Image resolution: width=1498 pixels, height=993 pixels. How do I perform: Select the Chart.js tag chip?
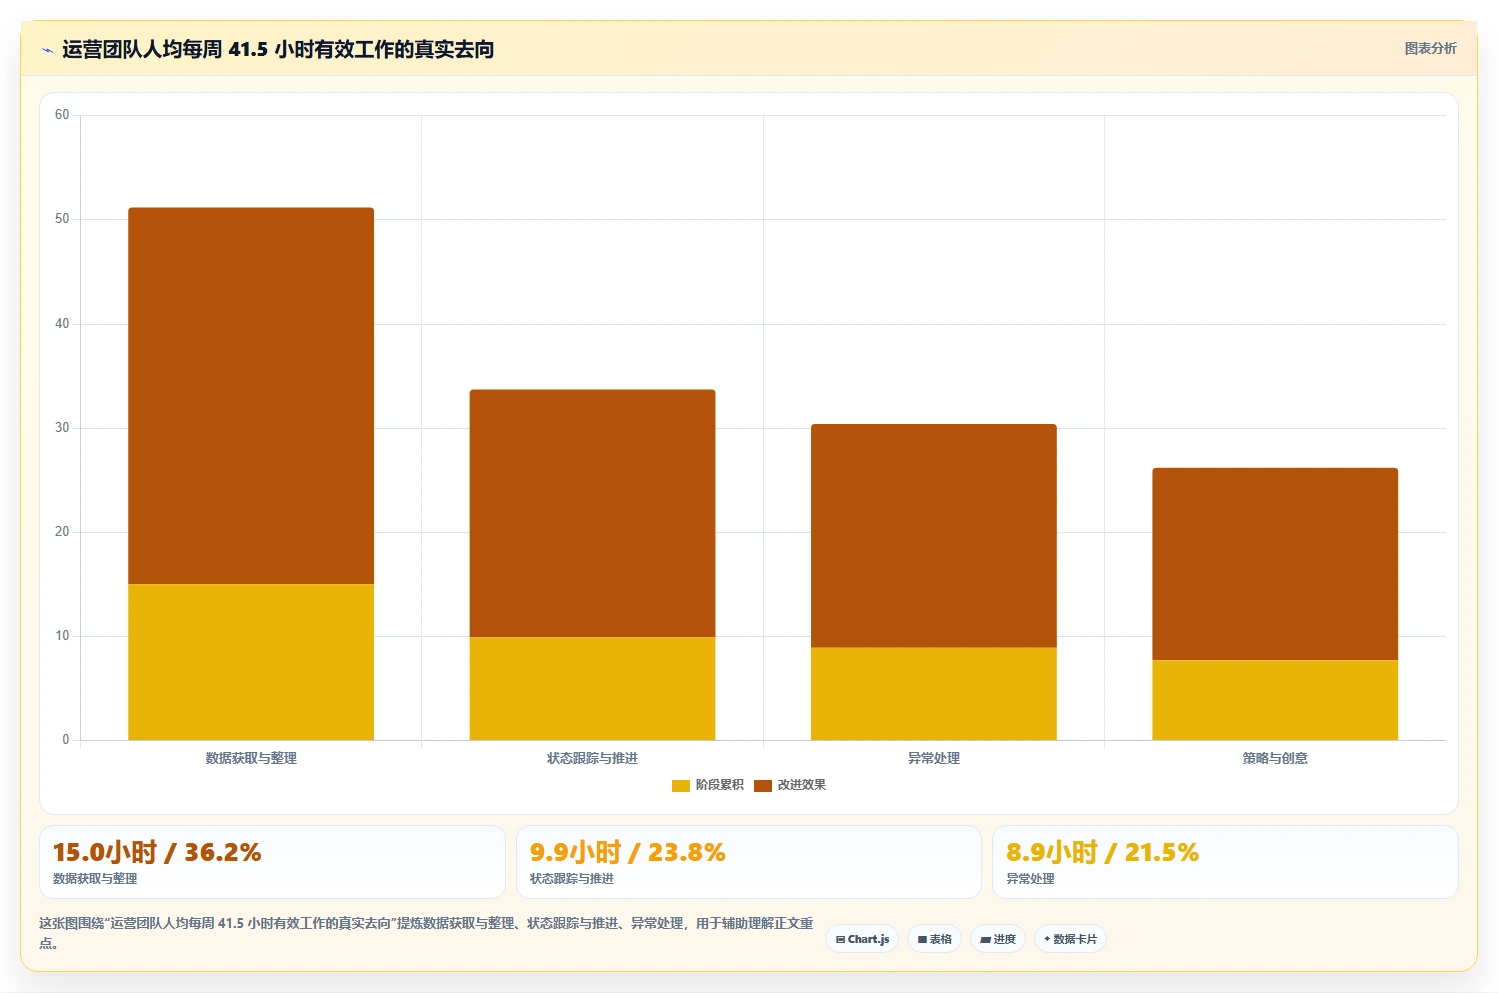(862, 939)
